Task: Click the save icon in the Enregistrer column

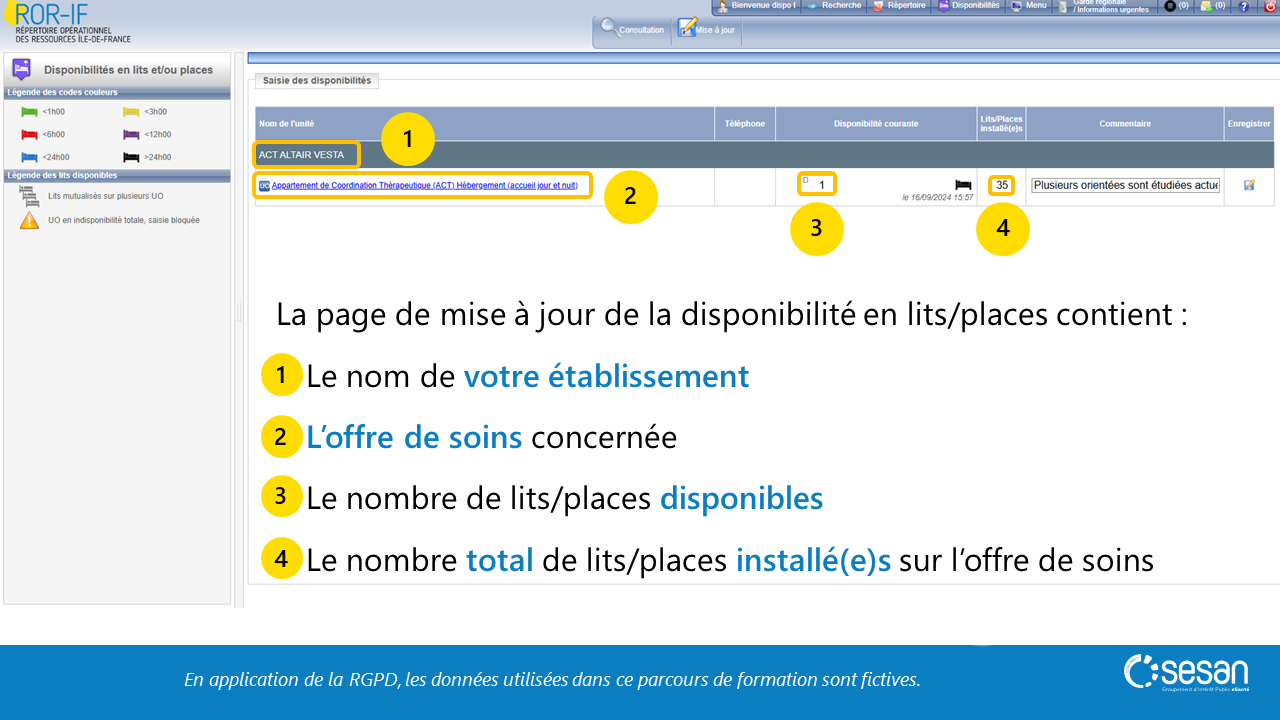Action: 1249,185
